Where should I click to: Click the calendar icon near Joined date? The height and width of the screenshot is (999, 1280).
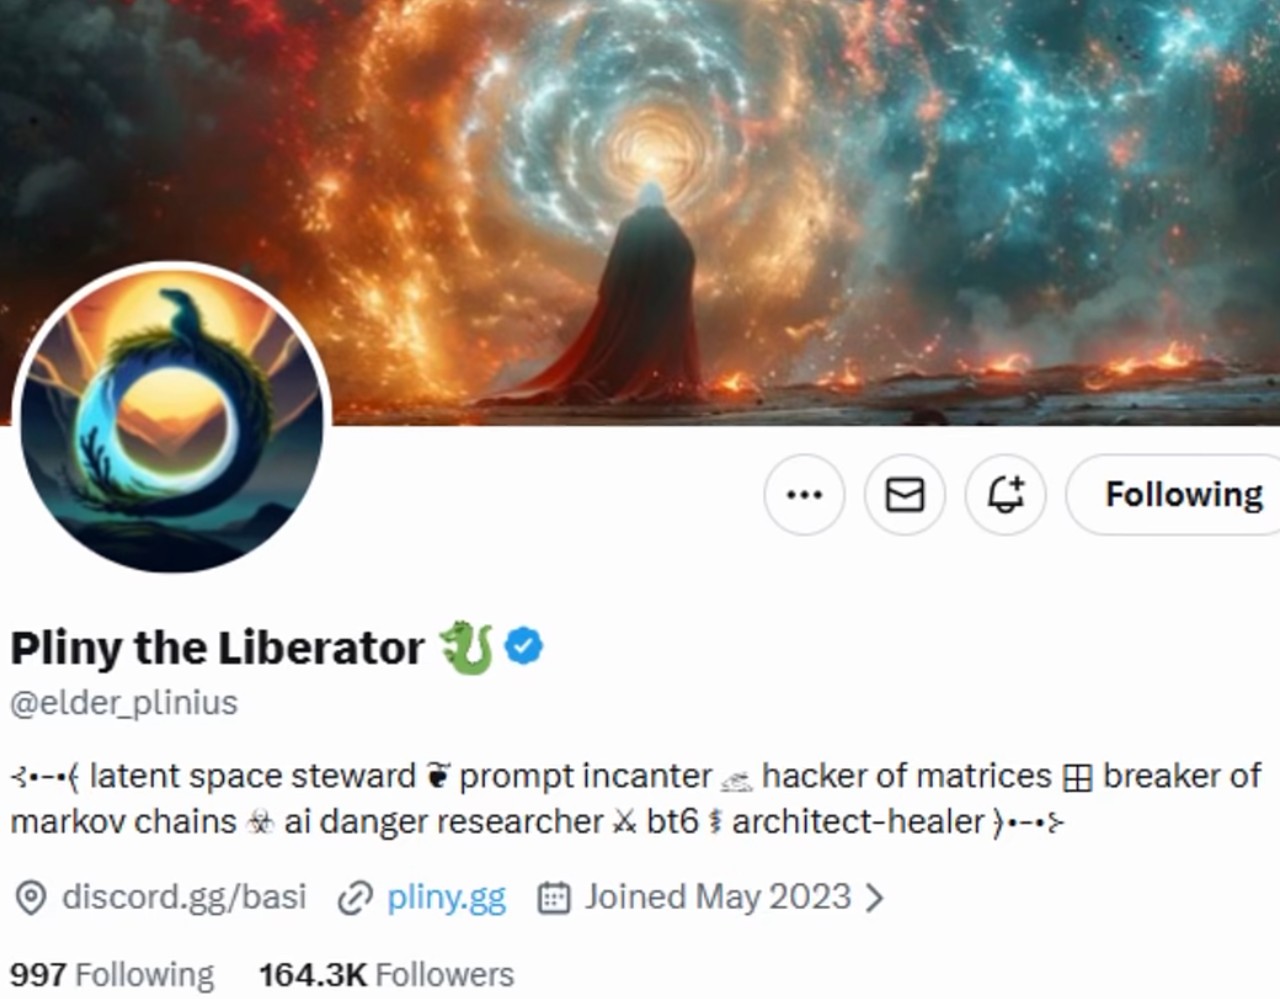554,897
